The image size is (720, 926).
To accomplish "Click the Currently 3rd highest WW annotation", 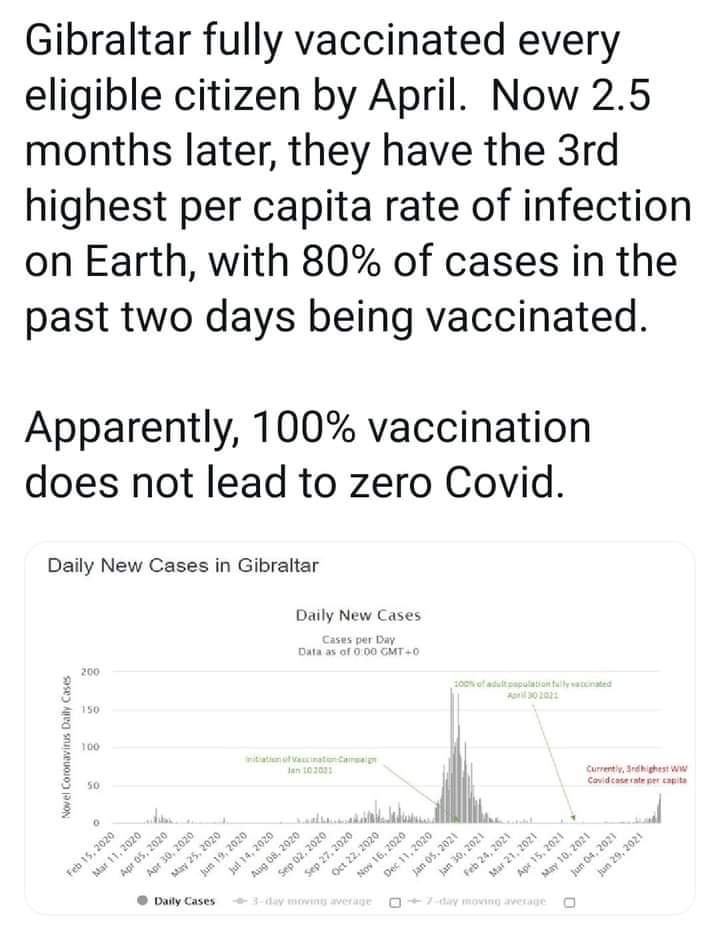I will (x=634, y=773).
